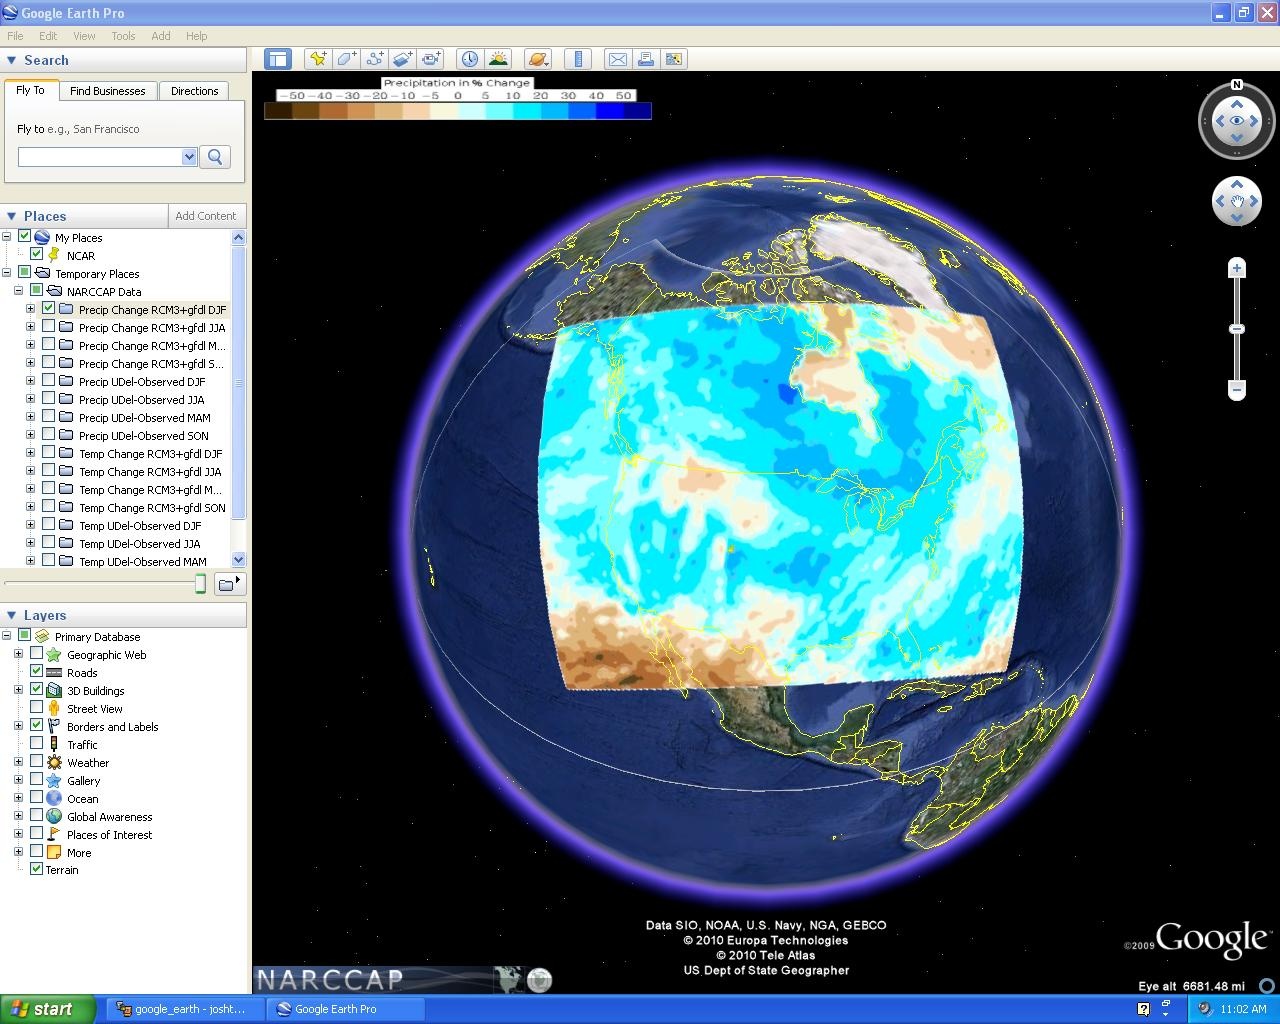Select the Add Path tool
This screenshot has width=1280, height=1024.
pos(374,59)
